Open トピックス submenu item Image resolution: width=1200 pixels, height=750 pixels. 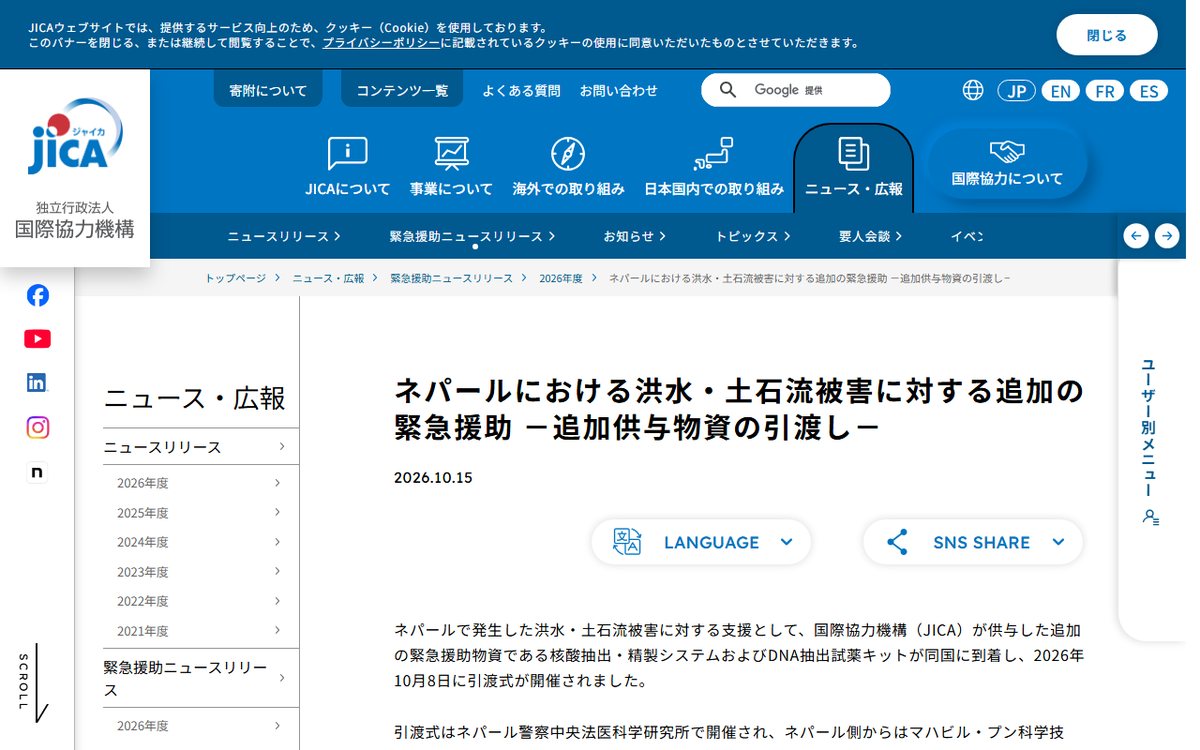click(x=753, y=236)
